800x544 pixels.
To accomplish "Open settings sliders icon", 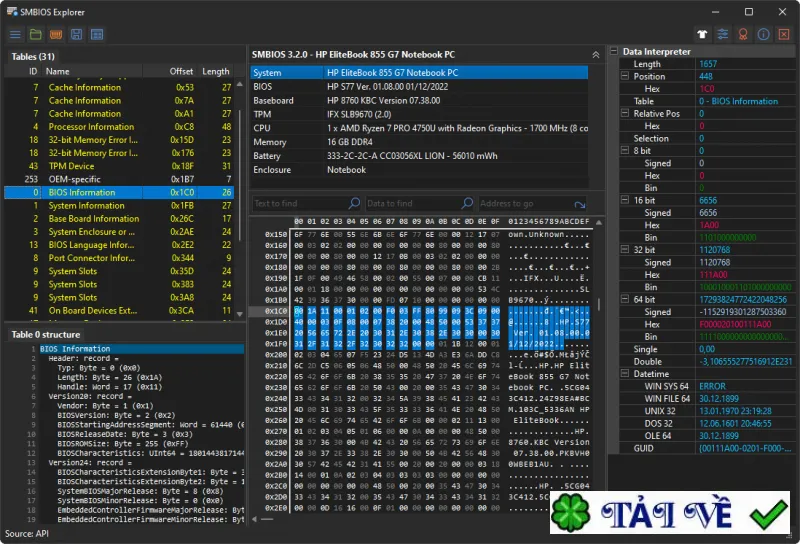I will [723, 34].
